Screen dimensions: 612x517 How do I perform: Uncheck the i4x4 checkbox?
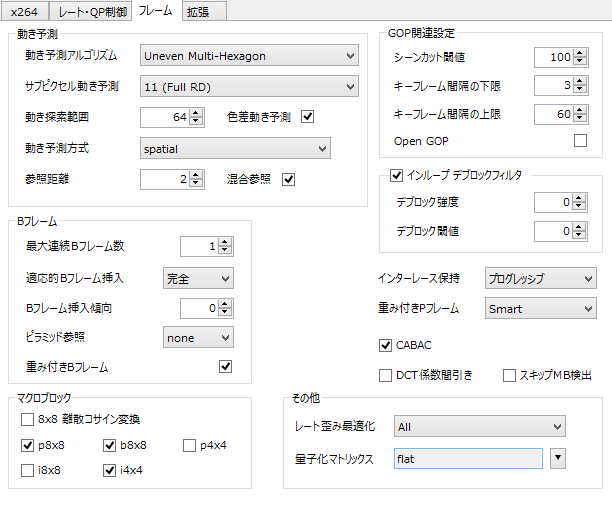(x=109, y=471)
